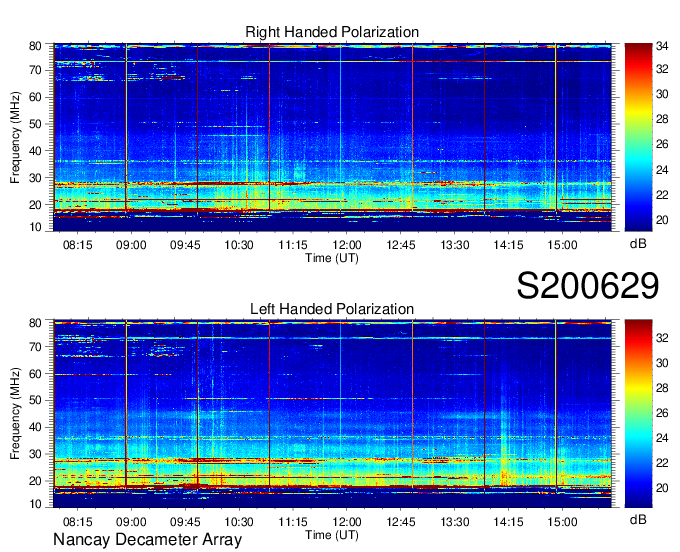Screen dimensions: 680x552
Task: Click the 09:00 tick of upper plot
Action: click(131, 245)
